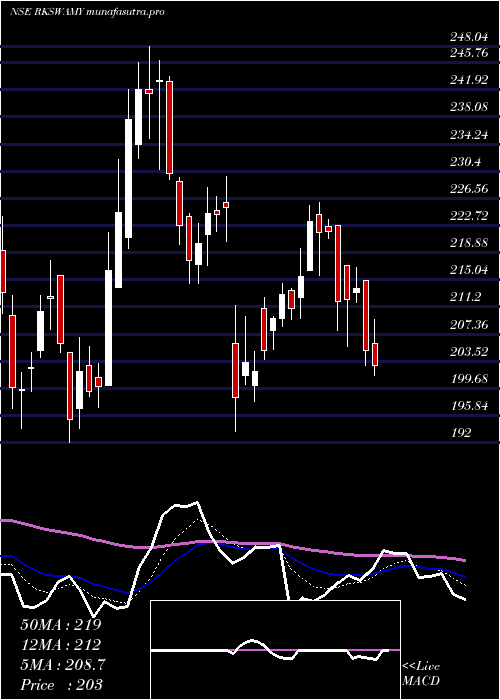The height and width of the screenshot is (700, 500).
Task: Click the 207.36 price axis label
Action: click(469, 325)
